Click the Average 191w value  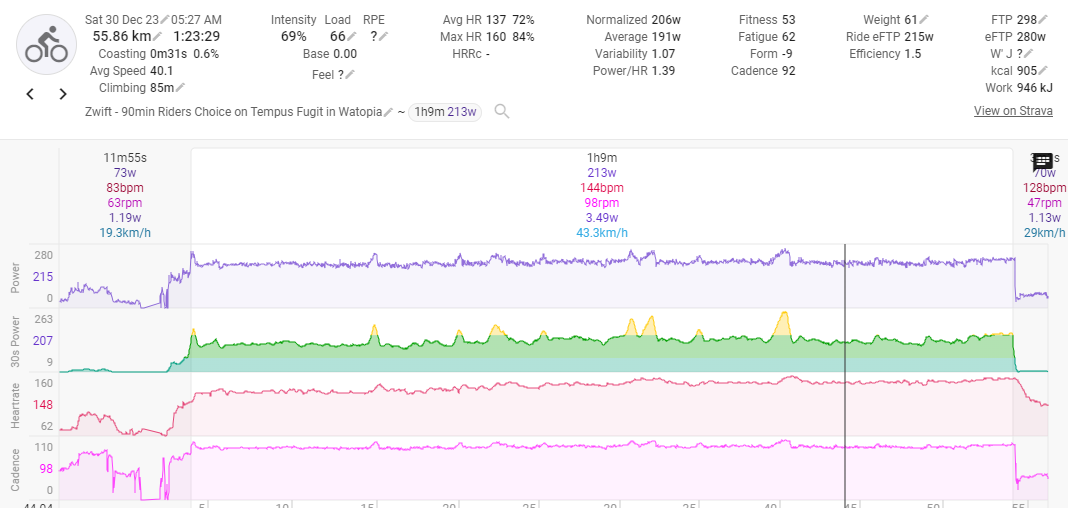click(x=666, y=37)
